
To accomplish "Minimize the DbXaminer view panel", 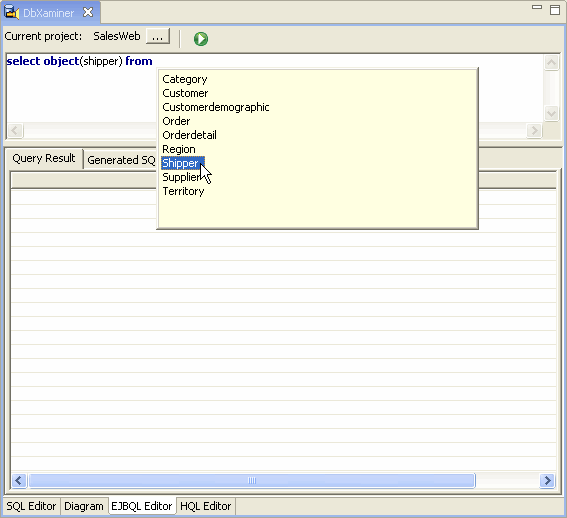I will pyautogui.click(x=537, y=7).
